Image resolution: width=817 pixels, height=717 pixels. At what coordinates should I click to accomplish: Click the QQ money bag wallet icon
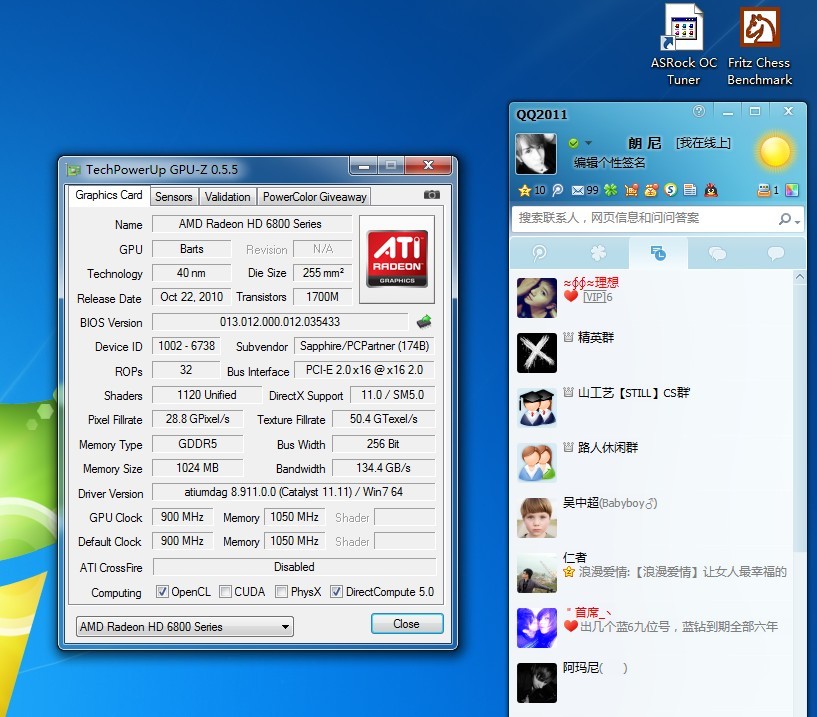pos(651,190)
